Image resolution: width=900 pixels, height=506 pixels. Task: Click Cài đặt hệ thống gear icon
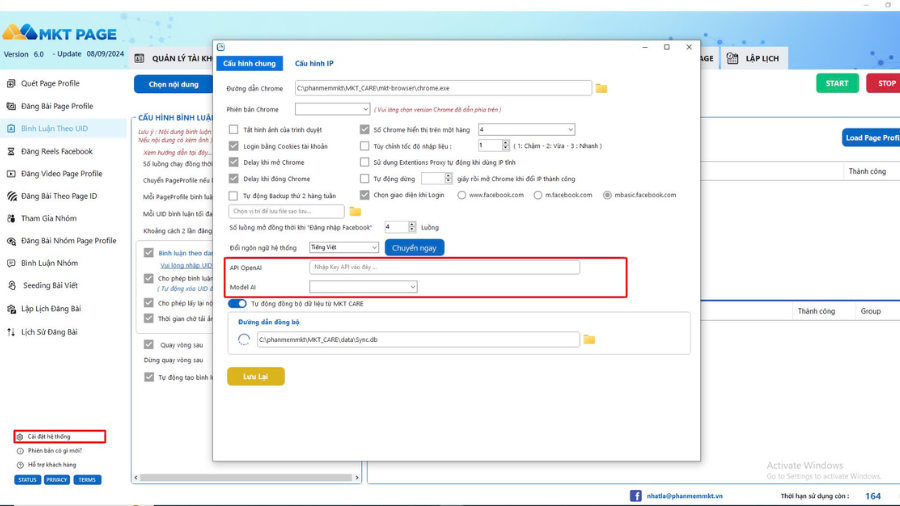20,437
